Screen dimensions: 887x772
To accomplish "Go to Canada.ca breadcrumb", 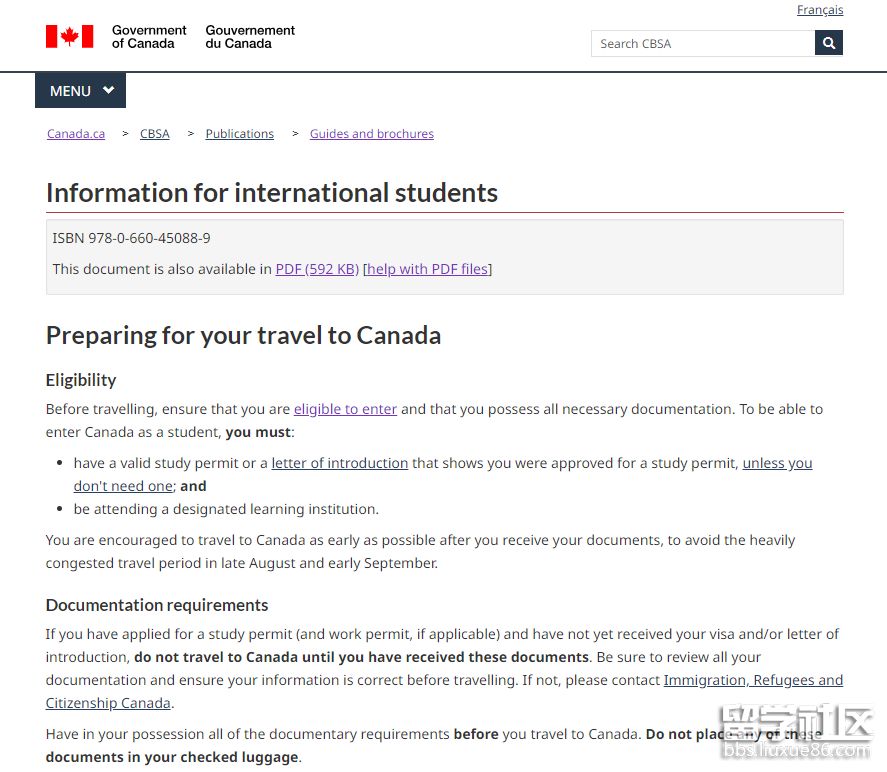I will pos(76,134).
